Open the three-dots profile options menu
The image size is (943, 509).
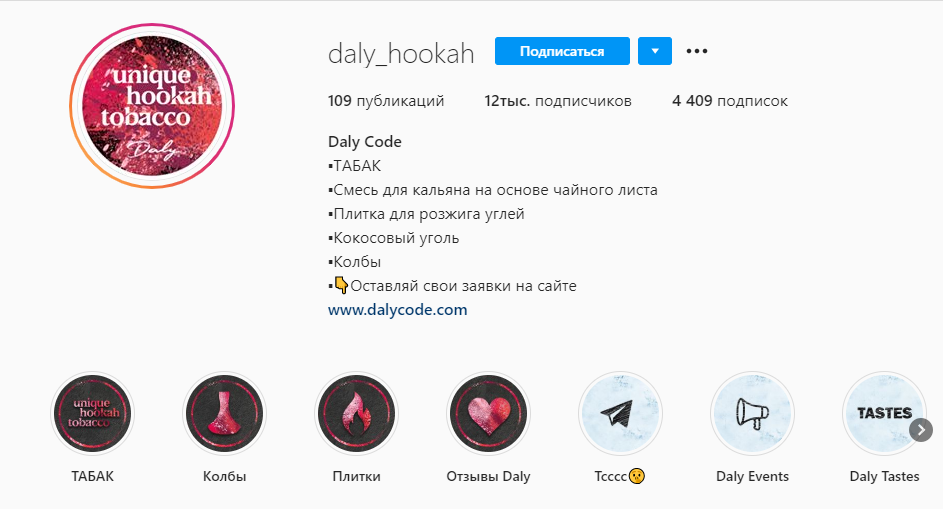coord(697,51)
